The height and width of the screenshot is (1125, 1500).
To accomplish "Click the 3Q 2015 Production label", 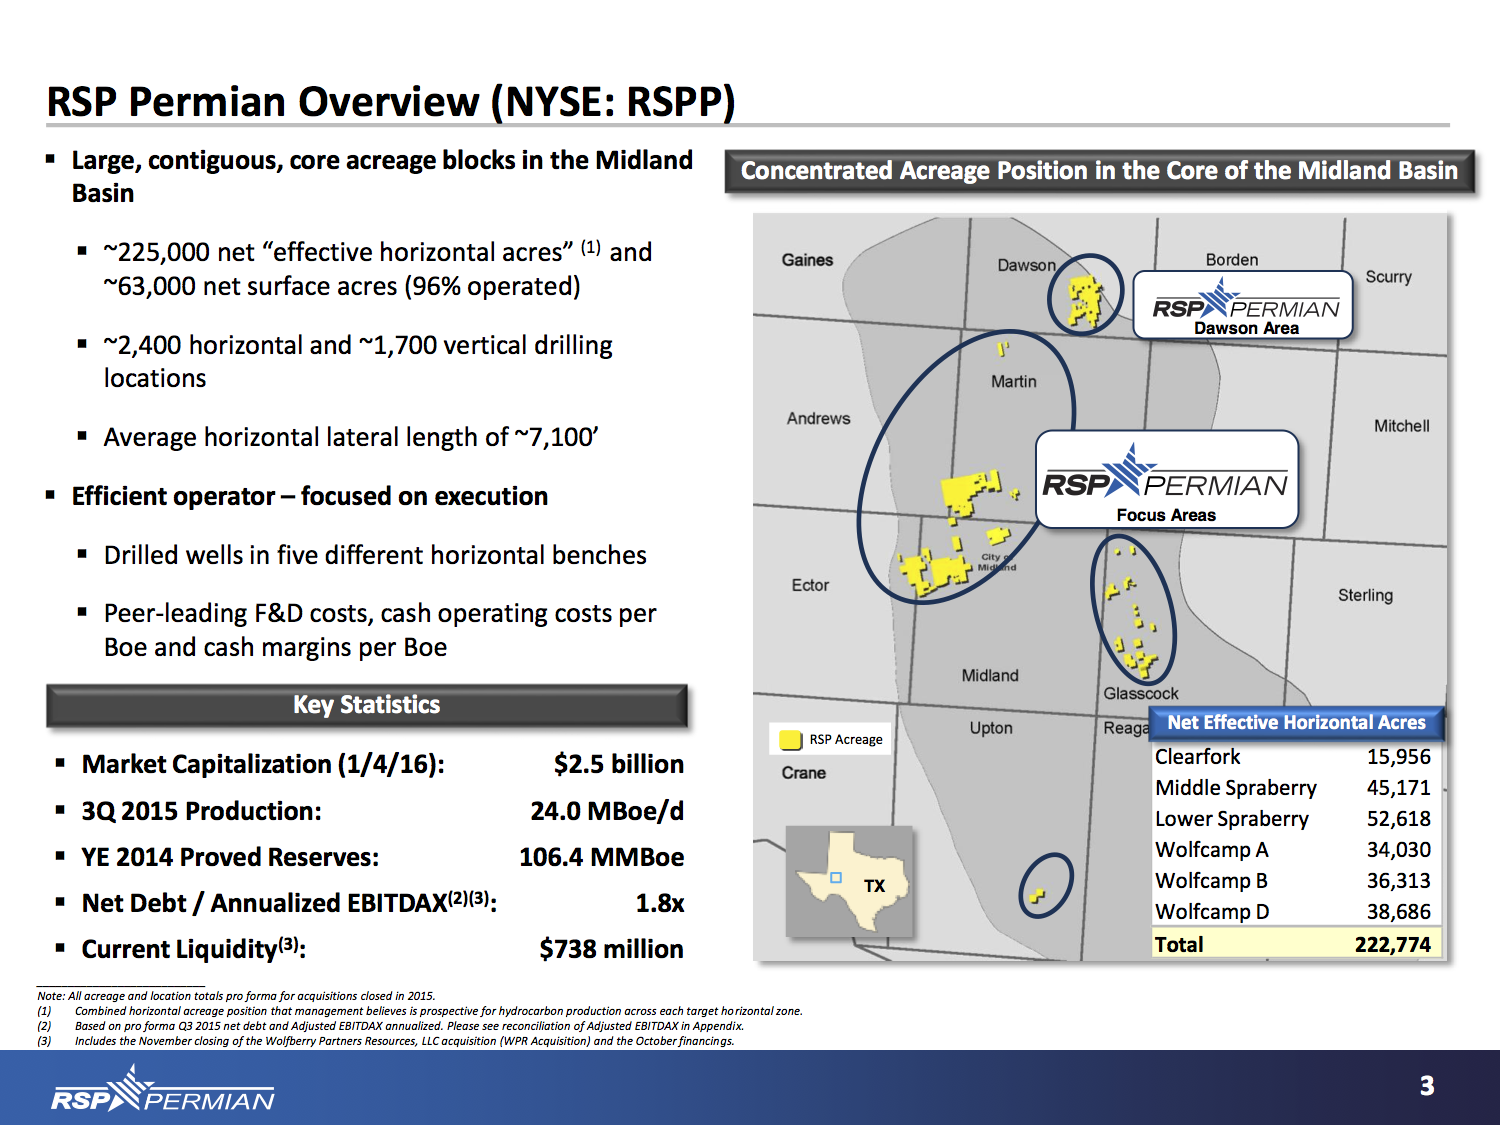I will [201, 811].
